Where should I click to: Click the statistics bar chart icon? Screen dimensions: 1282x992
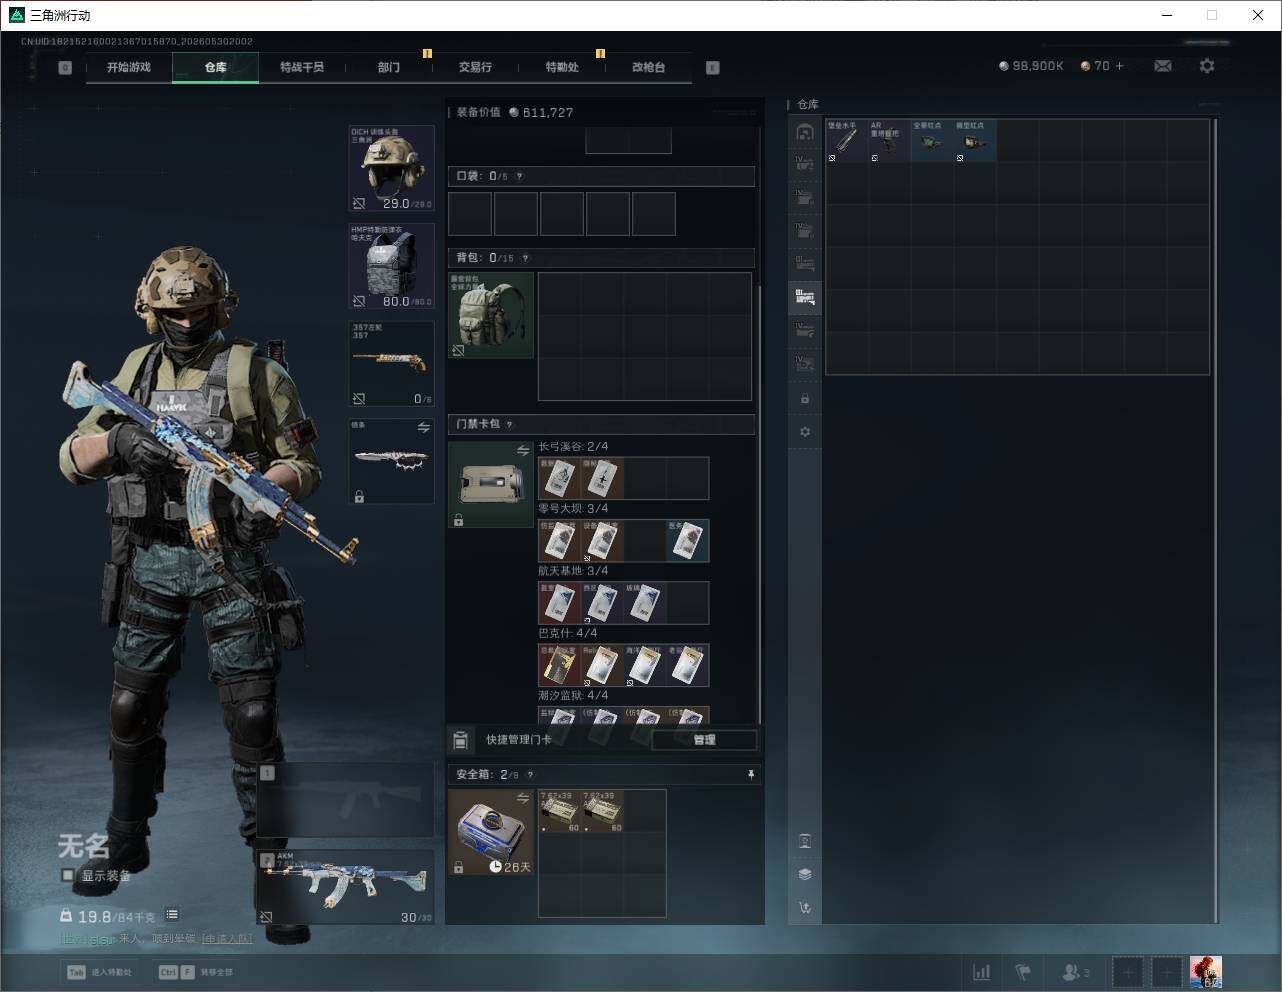click(982, 972)
